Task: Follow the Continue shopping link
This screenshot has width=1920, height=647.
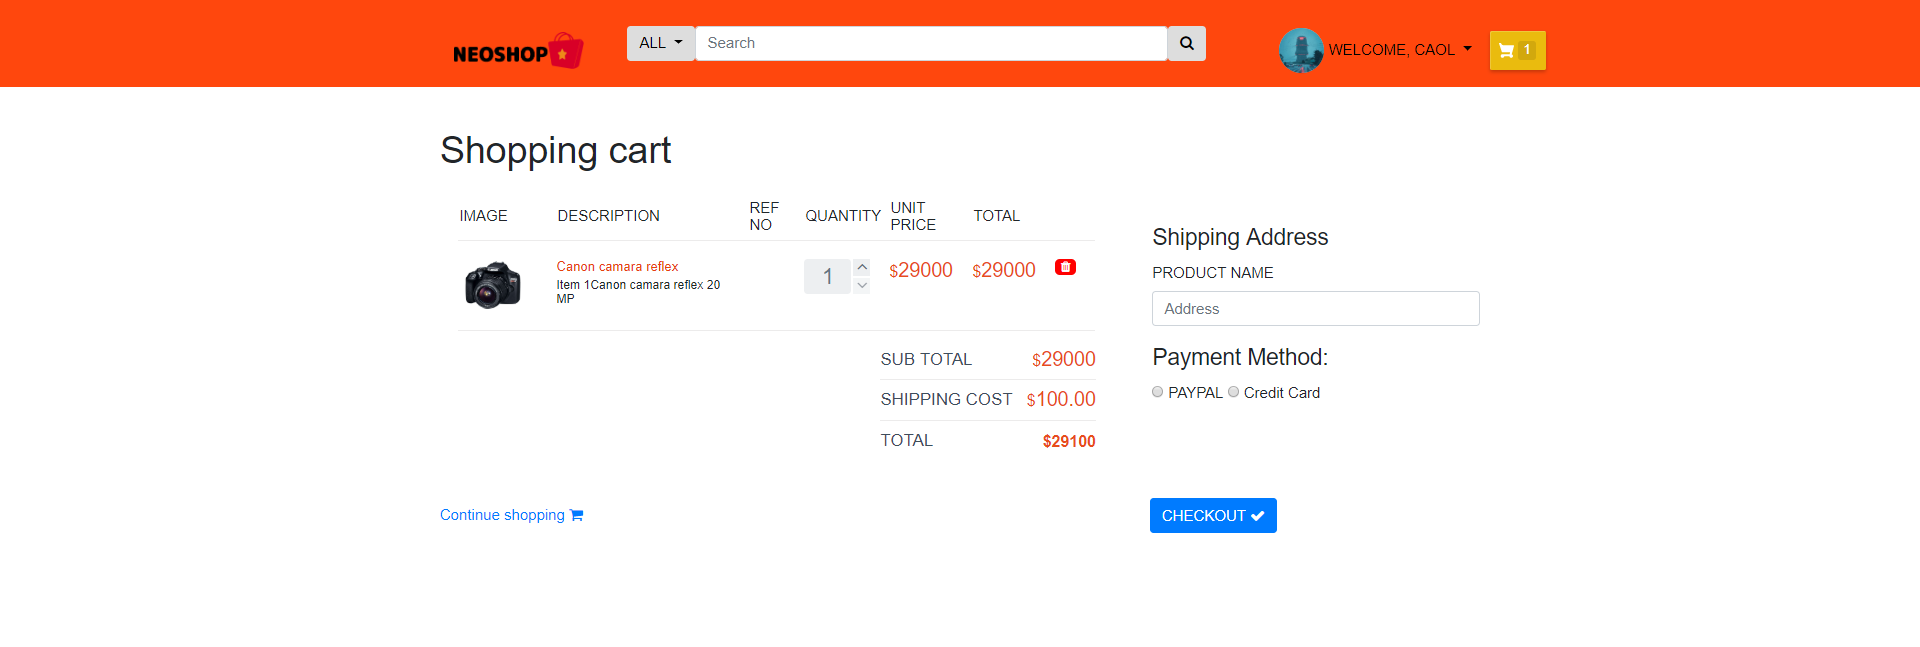Action: coord(511,515)
